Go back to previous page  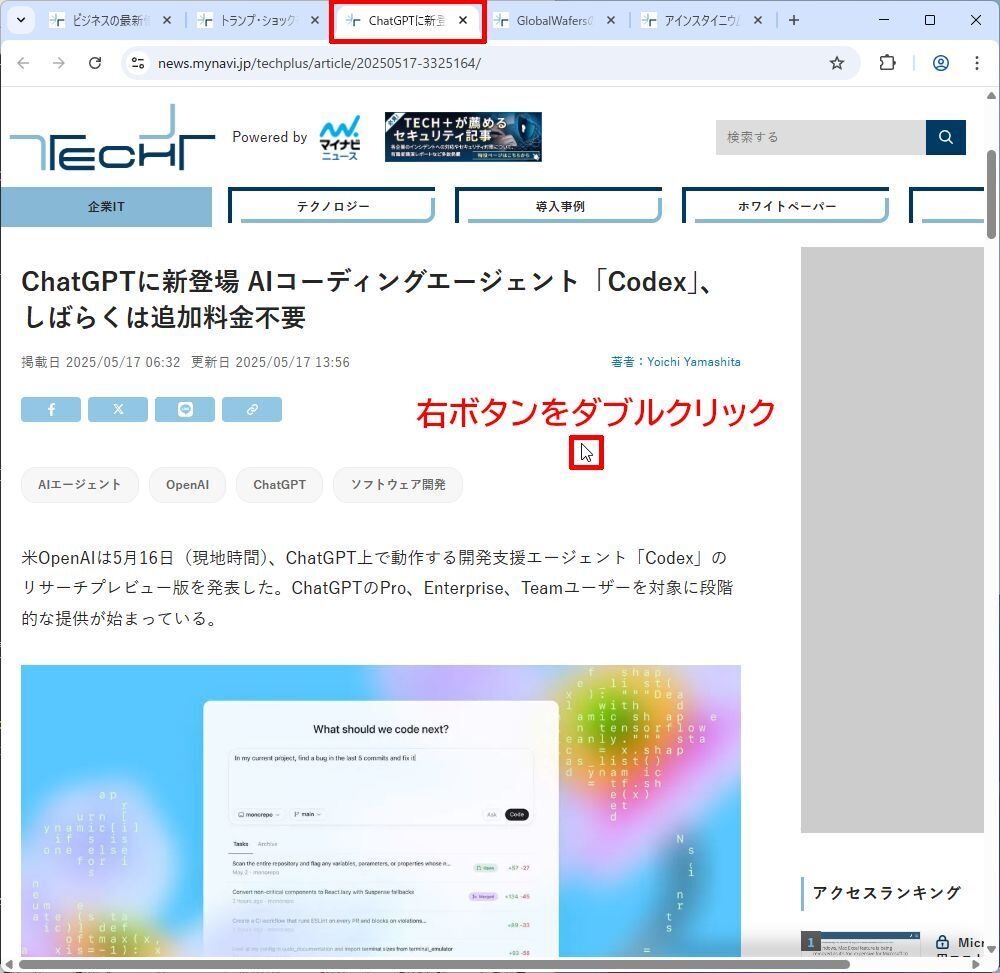[24, 63]
